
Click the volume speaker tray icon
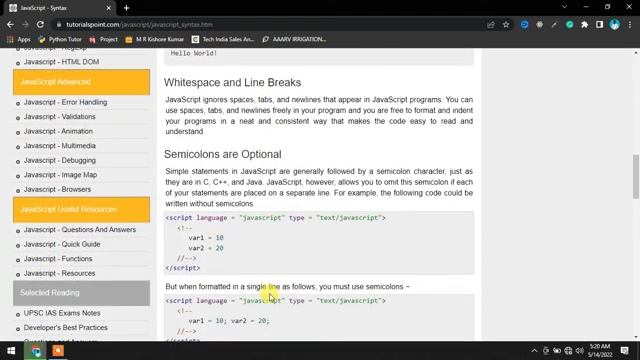point(580,351)
